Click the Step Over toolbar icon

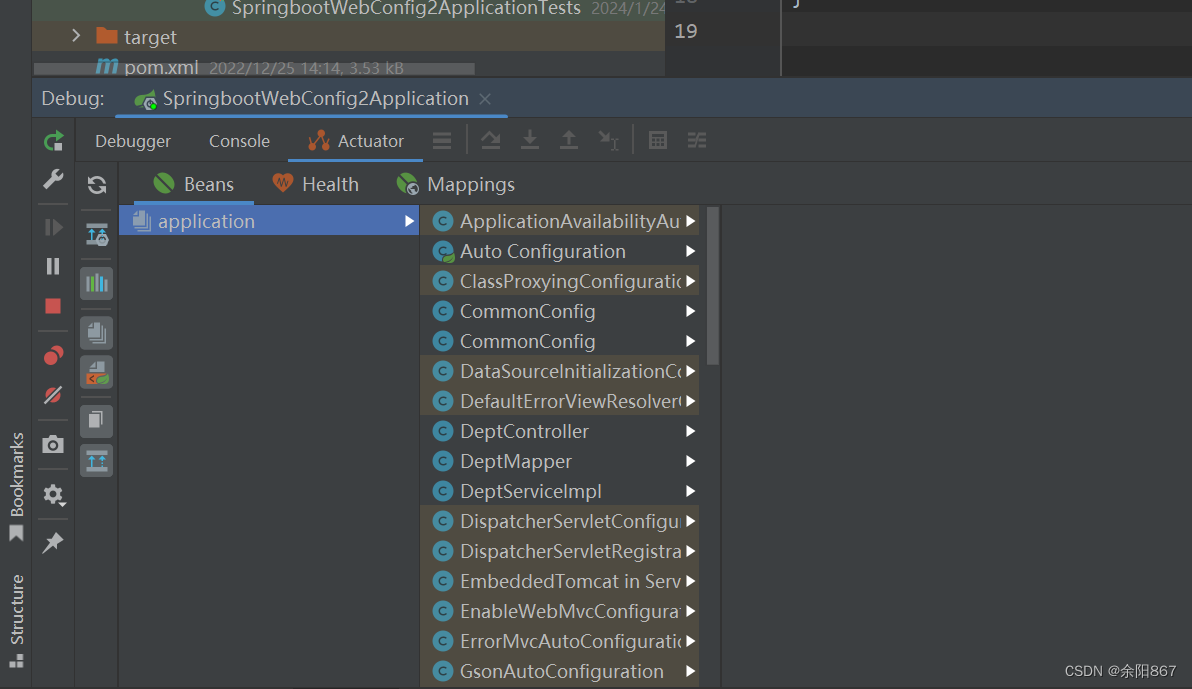coord(491,141)
